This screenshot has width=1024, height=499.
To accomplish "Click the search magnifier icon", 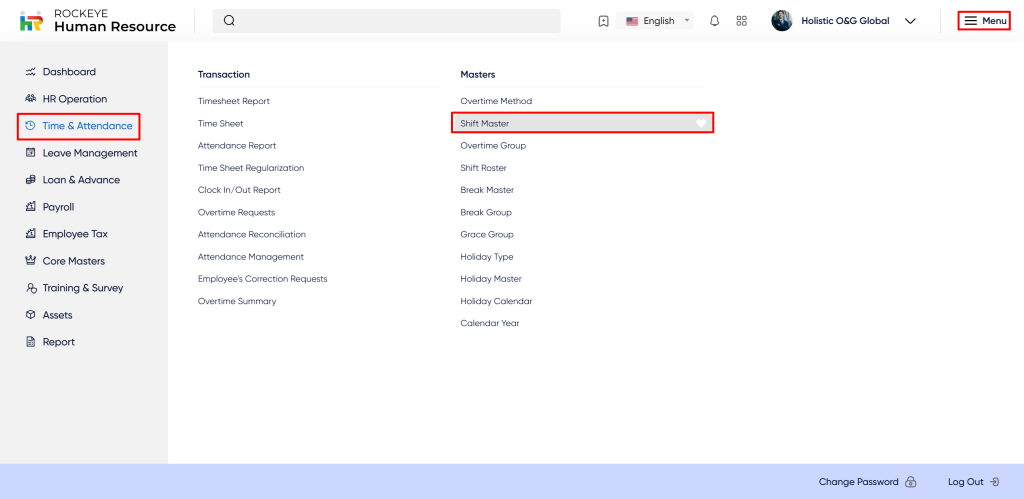I will point(229,21).
